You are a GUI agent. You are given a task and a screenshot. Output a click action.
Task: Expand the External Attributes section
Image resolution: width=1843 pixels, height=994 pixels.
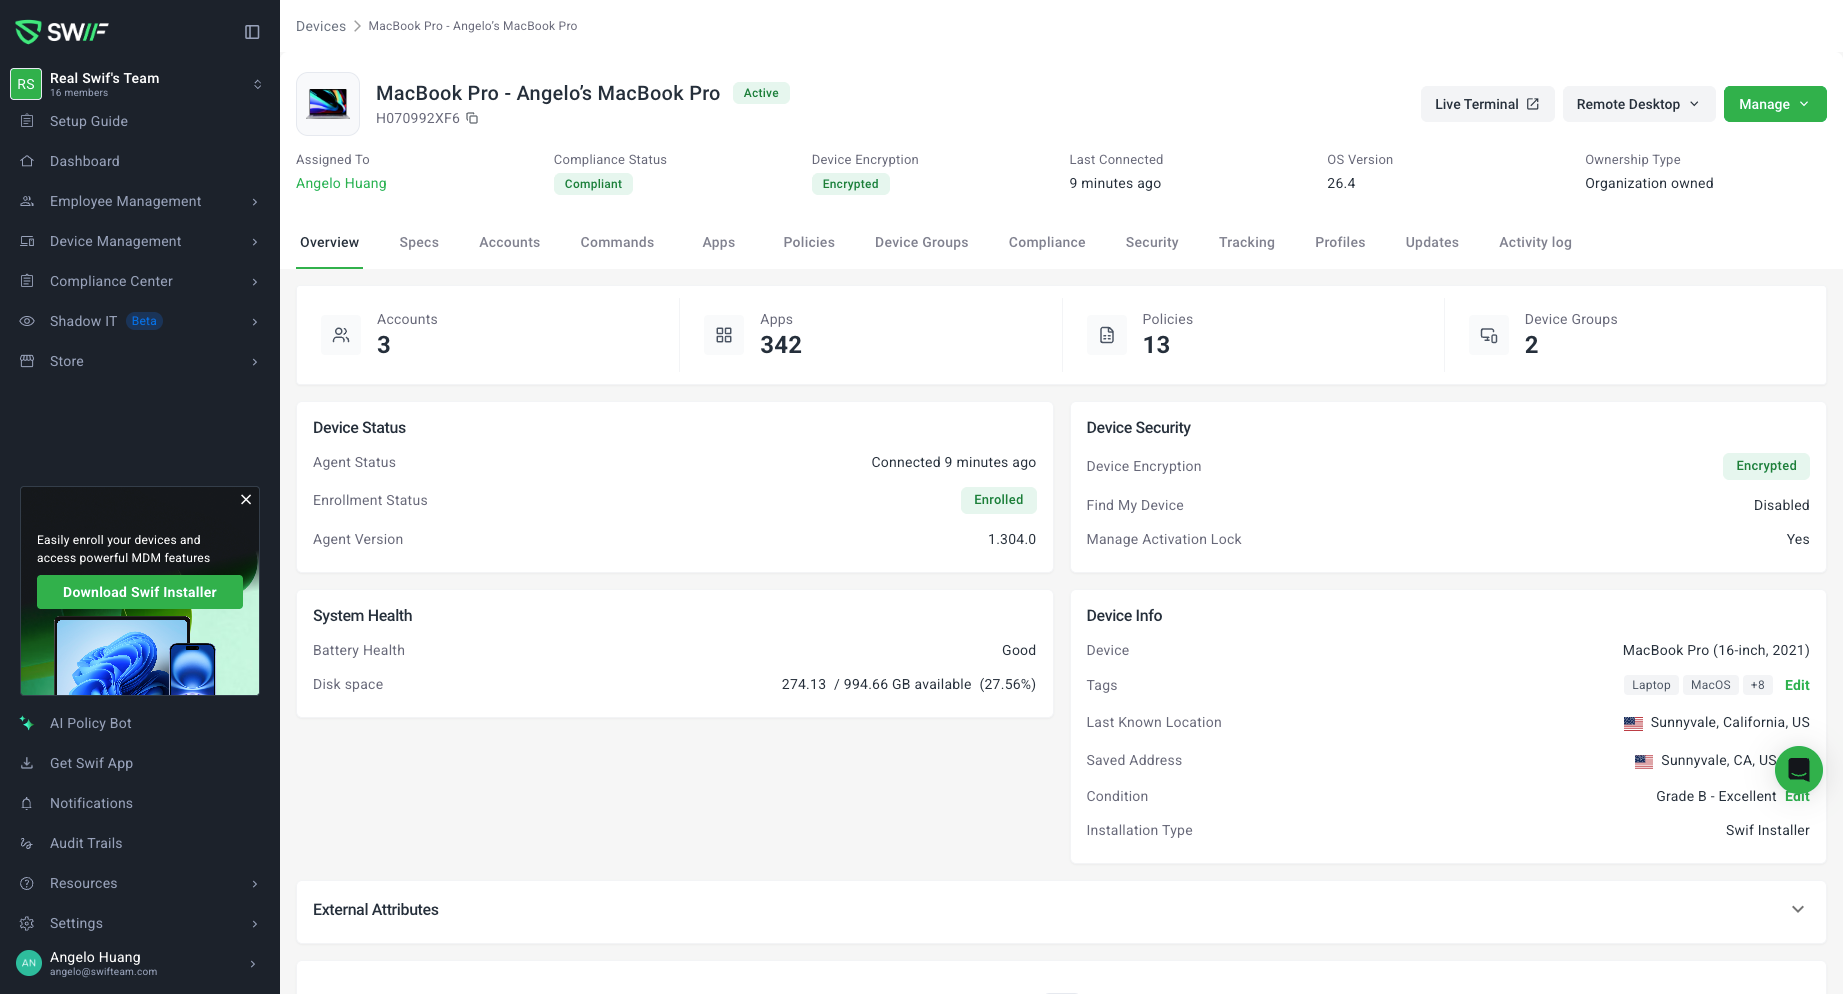(x=1797, y=909)
